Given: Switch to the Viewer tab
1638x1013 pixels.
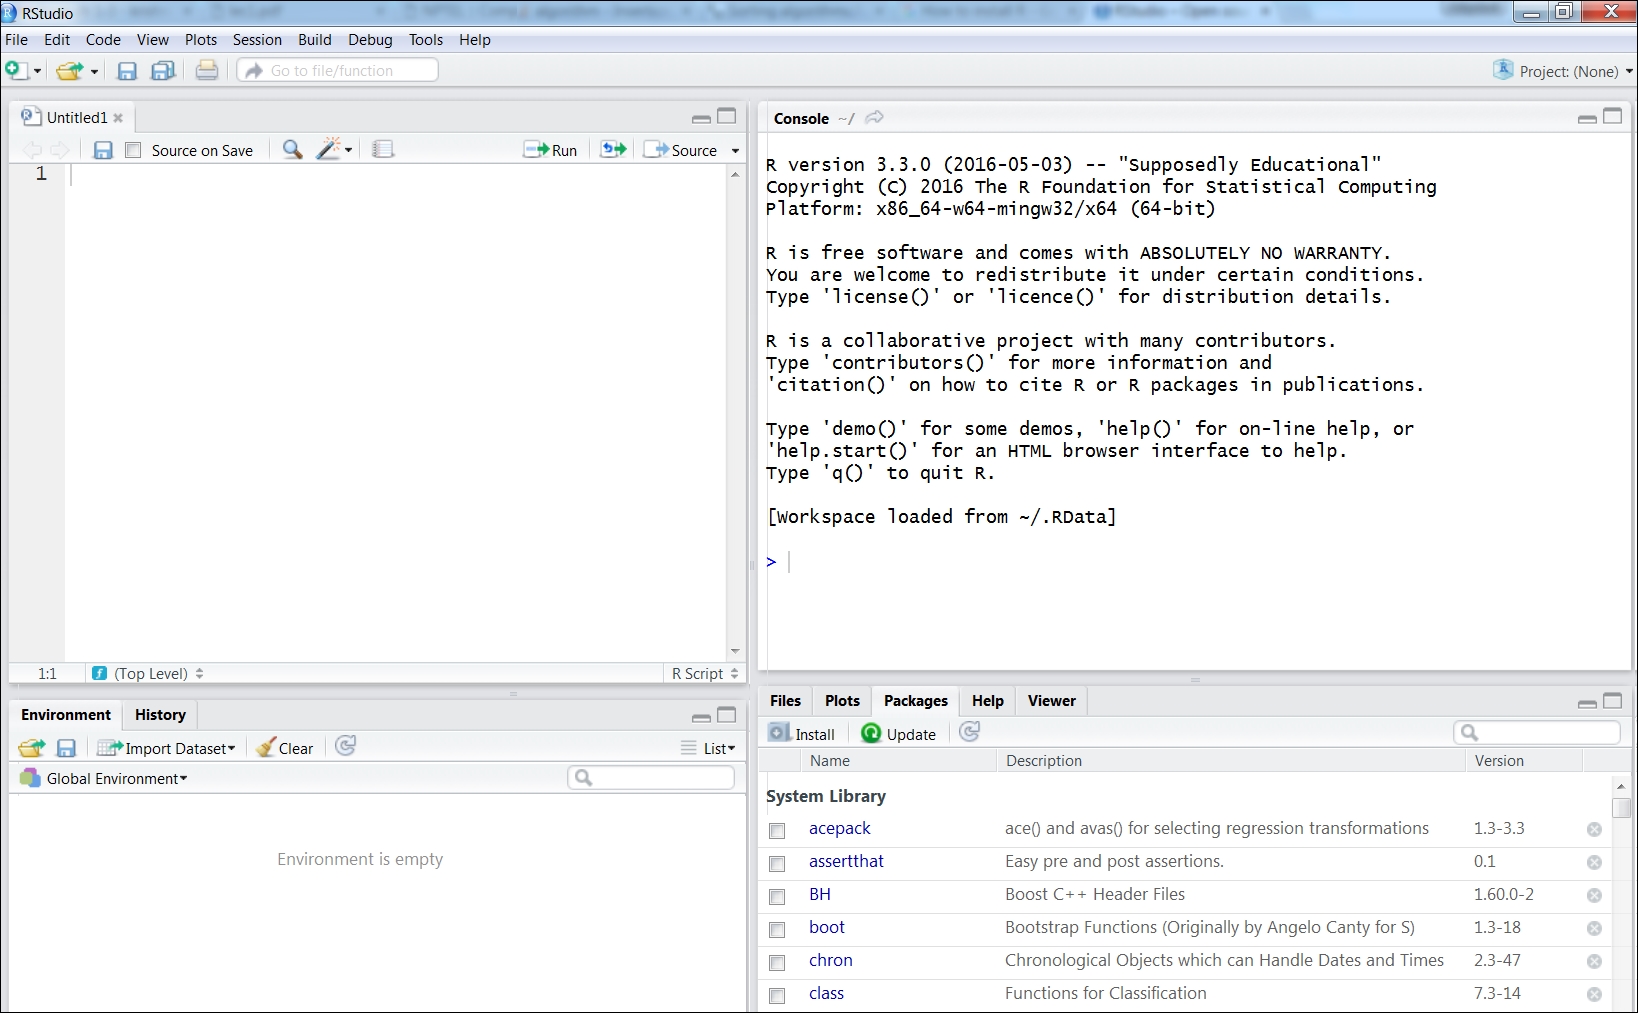Looking at the screenshot, I should (1052, 701).
